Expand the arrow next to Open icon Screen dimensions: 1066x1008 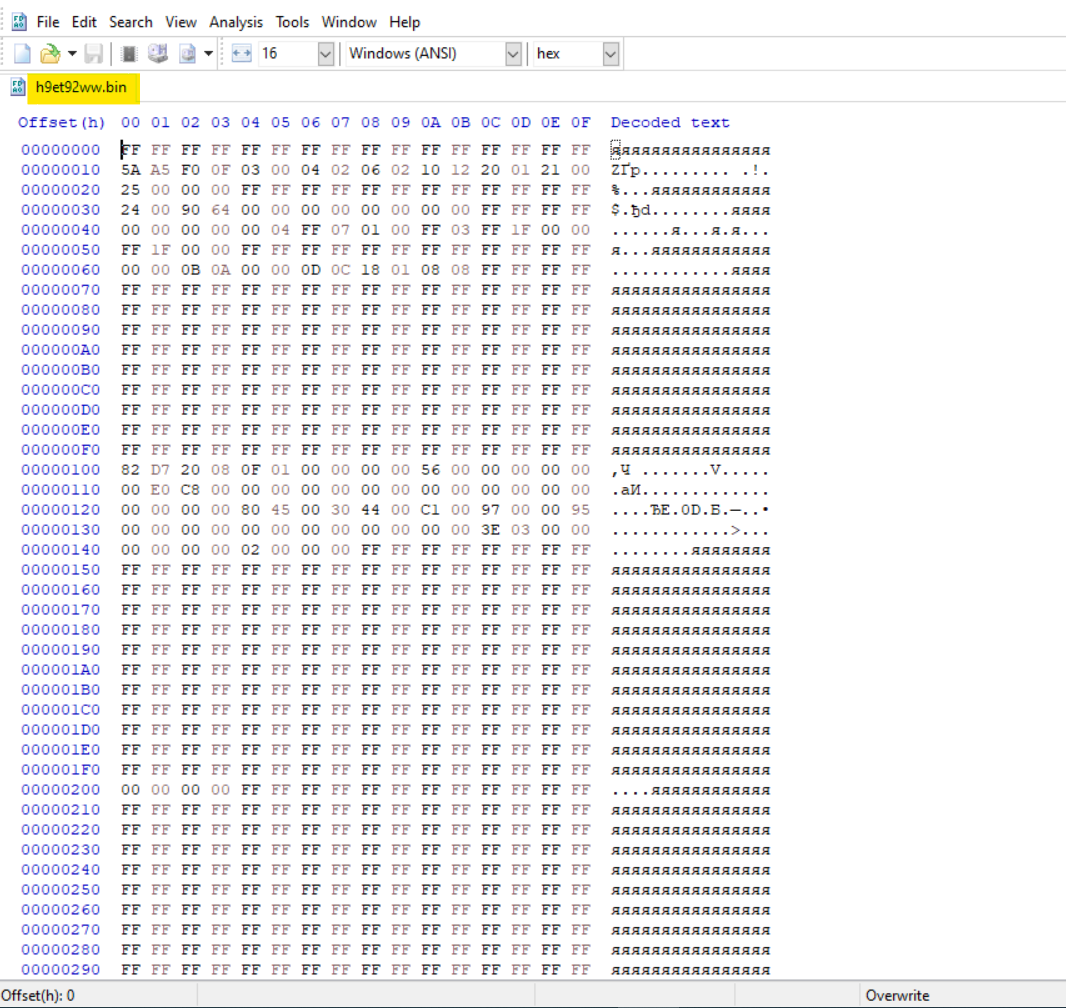tap(72, 54)
